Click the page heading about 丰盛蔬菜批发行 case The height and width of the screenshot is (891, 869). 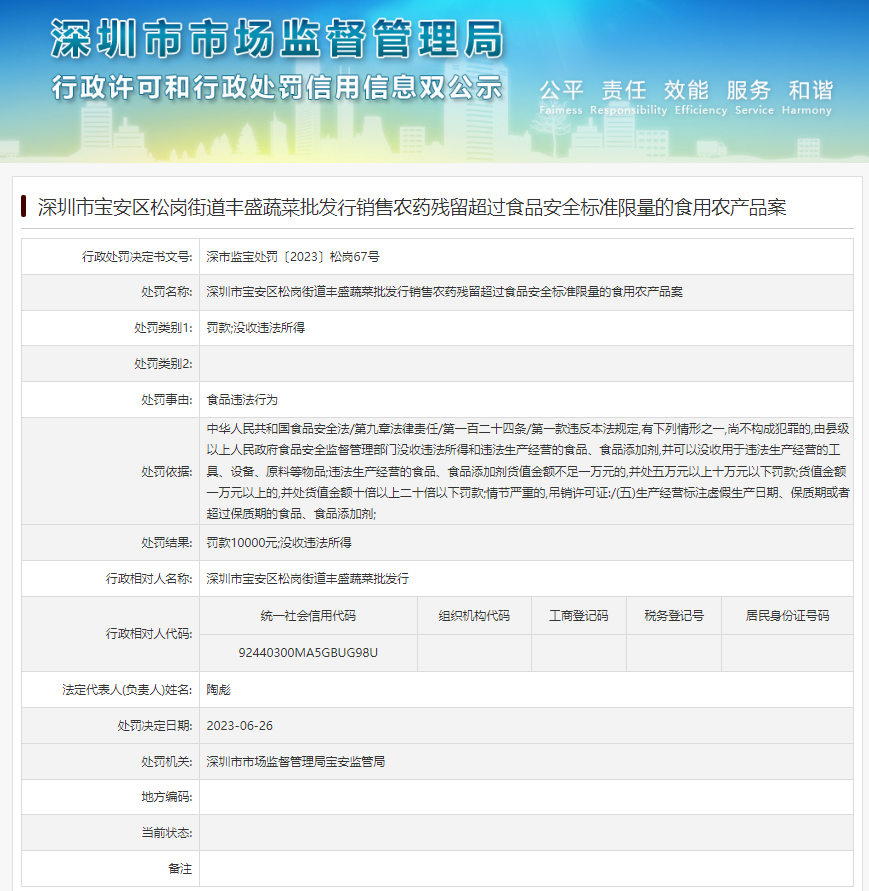click(412, 207)
